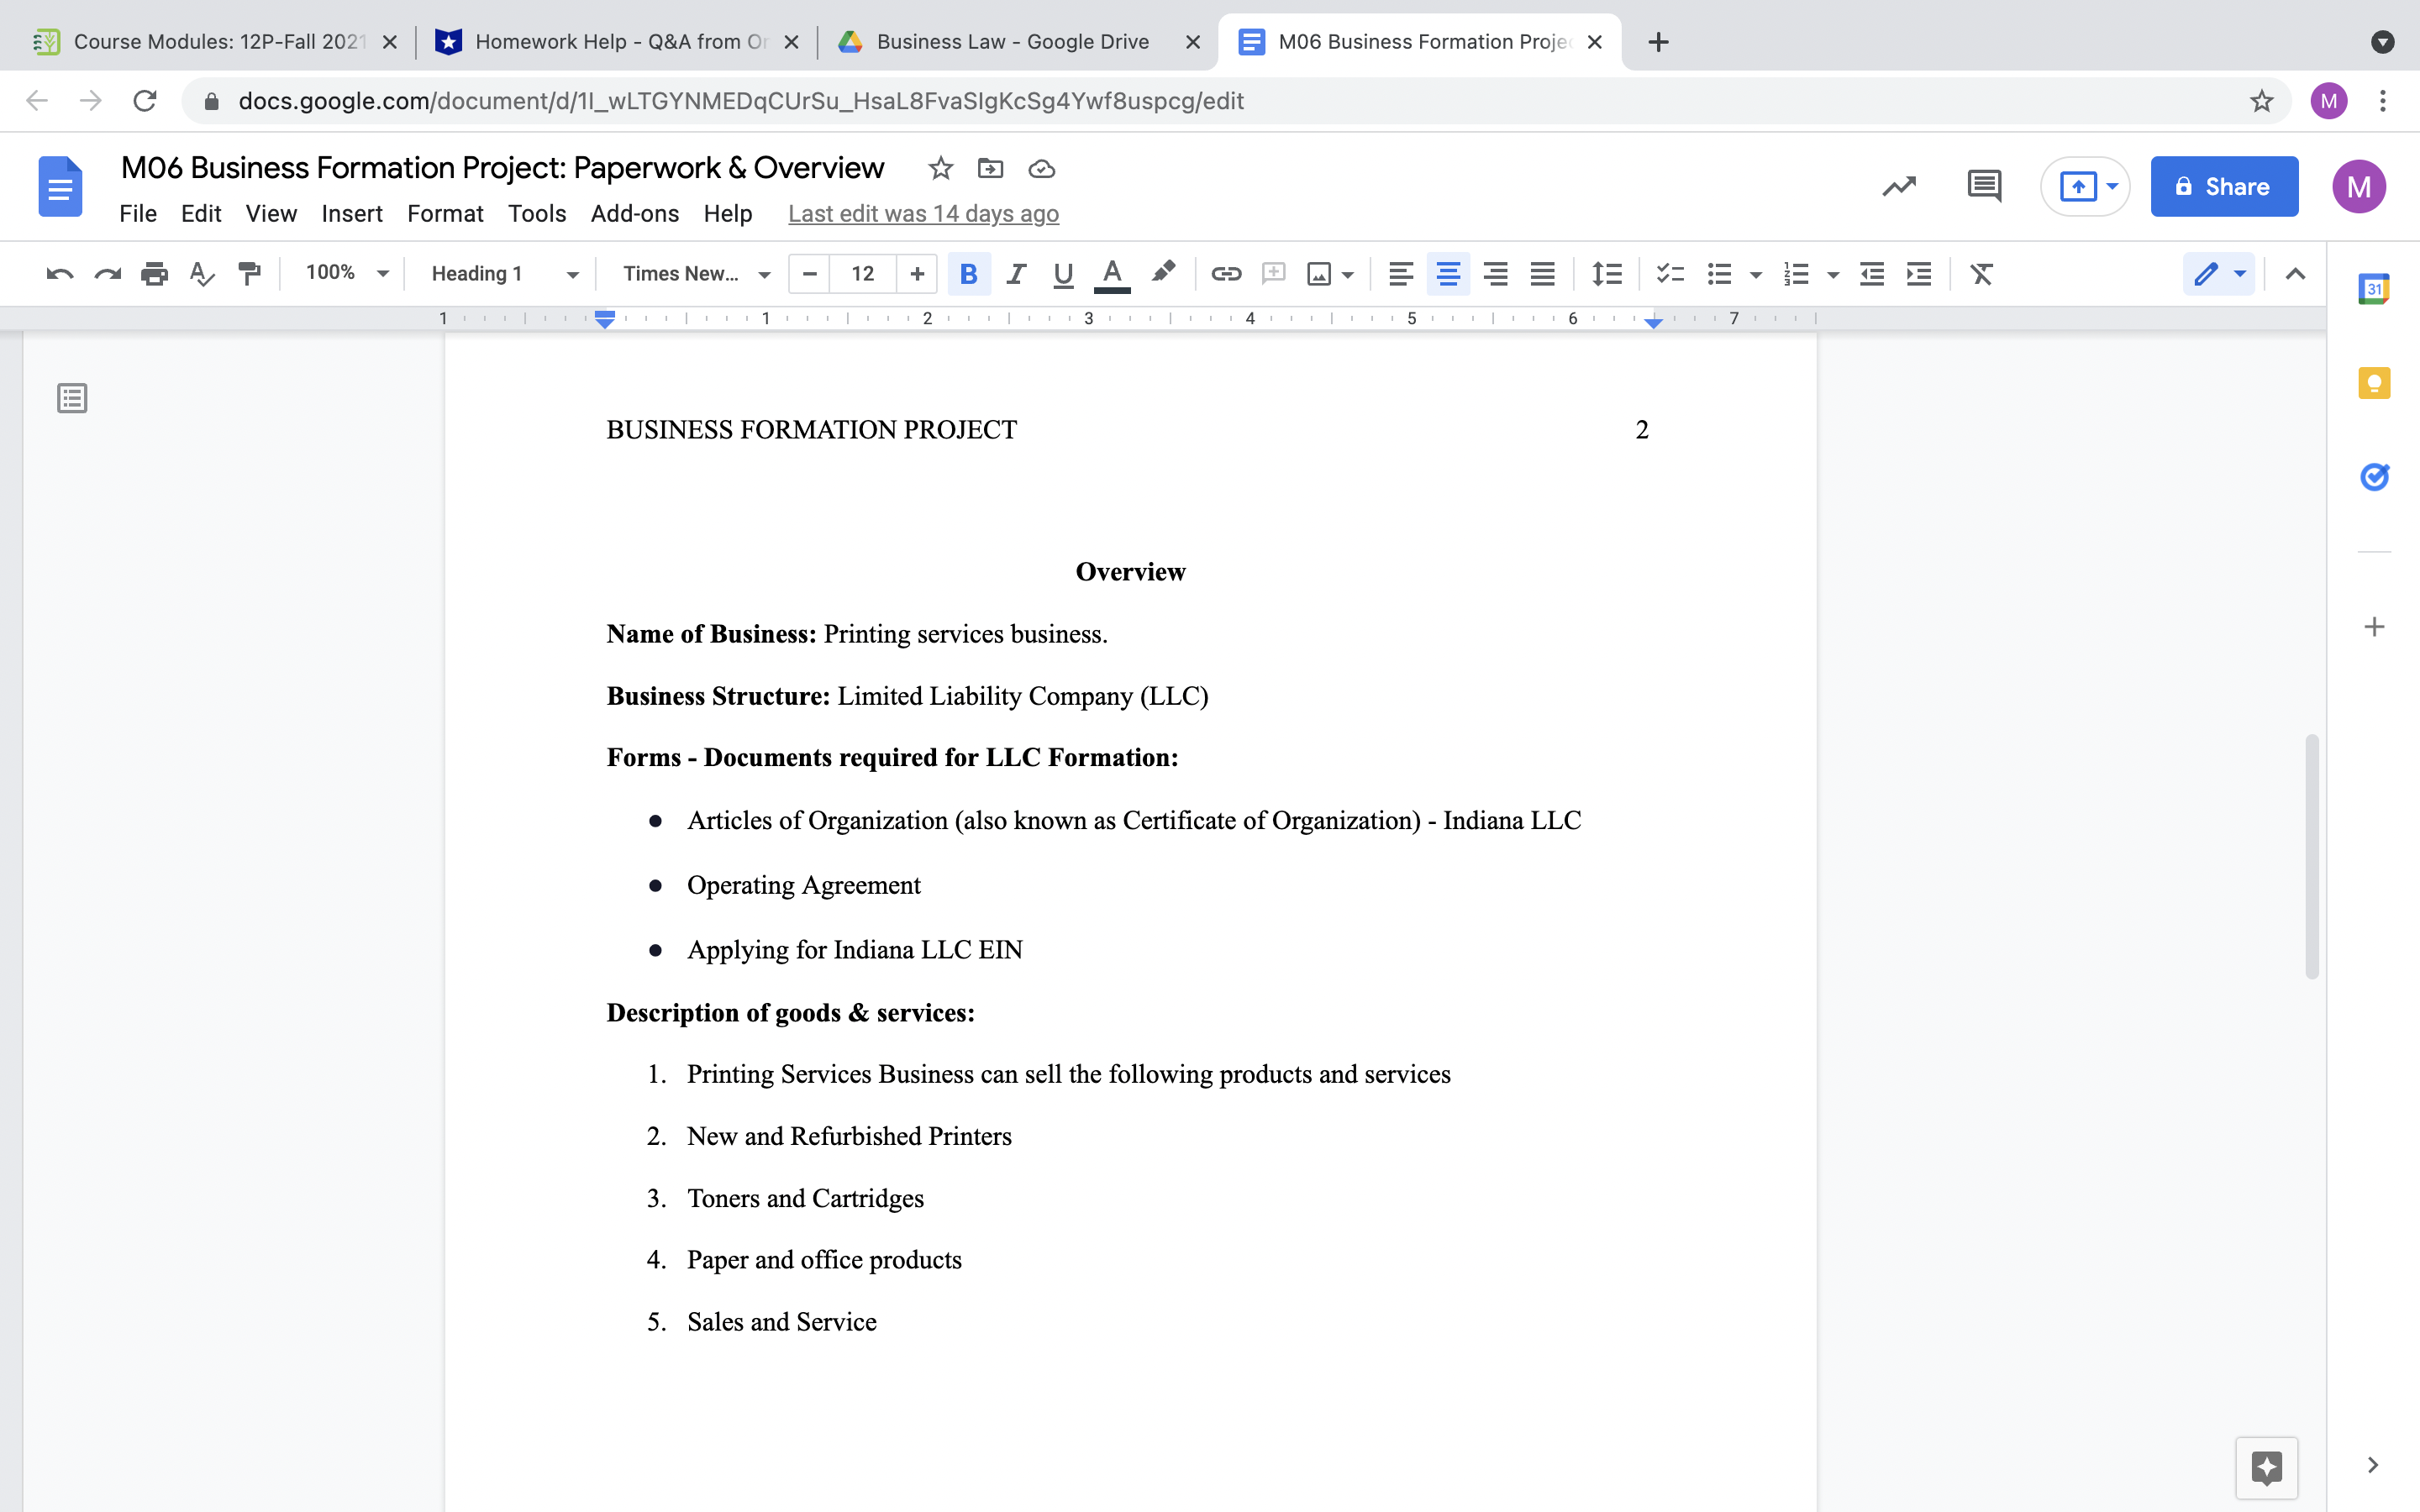The image size is (2420, 1512).
Task: Add a comment with the toolbar icon
Action: [x=1272, y=273]
